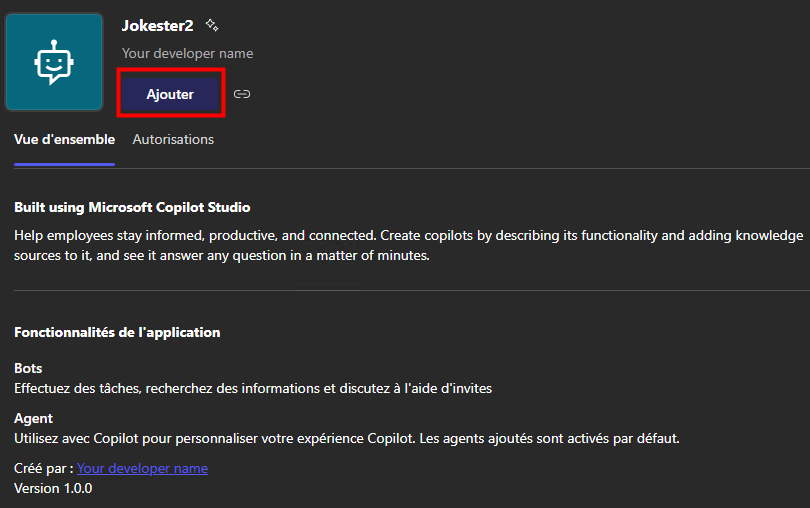
Task: Click the Agent feature label
Action: pos(33,418)
